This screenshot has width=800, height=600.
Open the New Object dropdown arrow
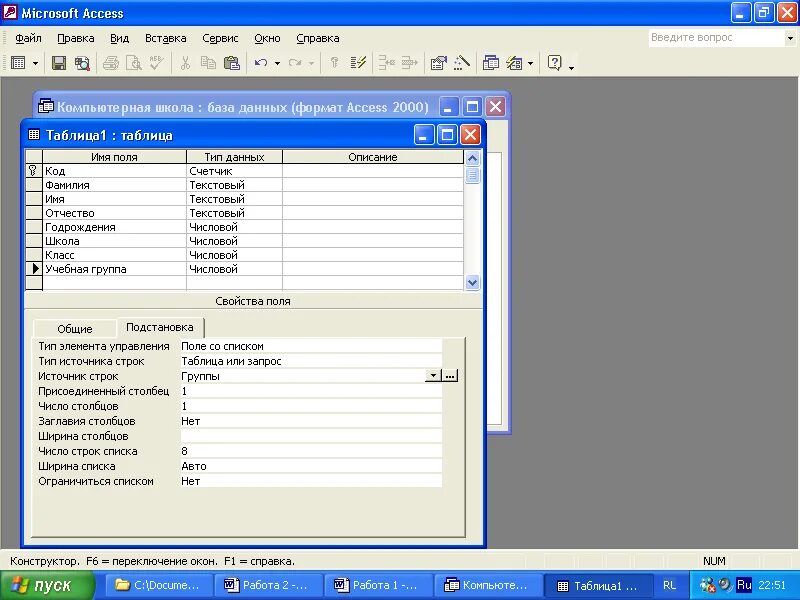tap(531, 64)
